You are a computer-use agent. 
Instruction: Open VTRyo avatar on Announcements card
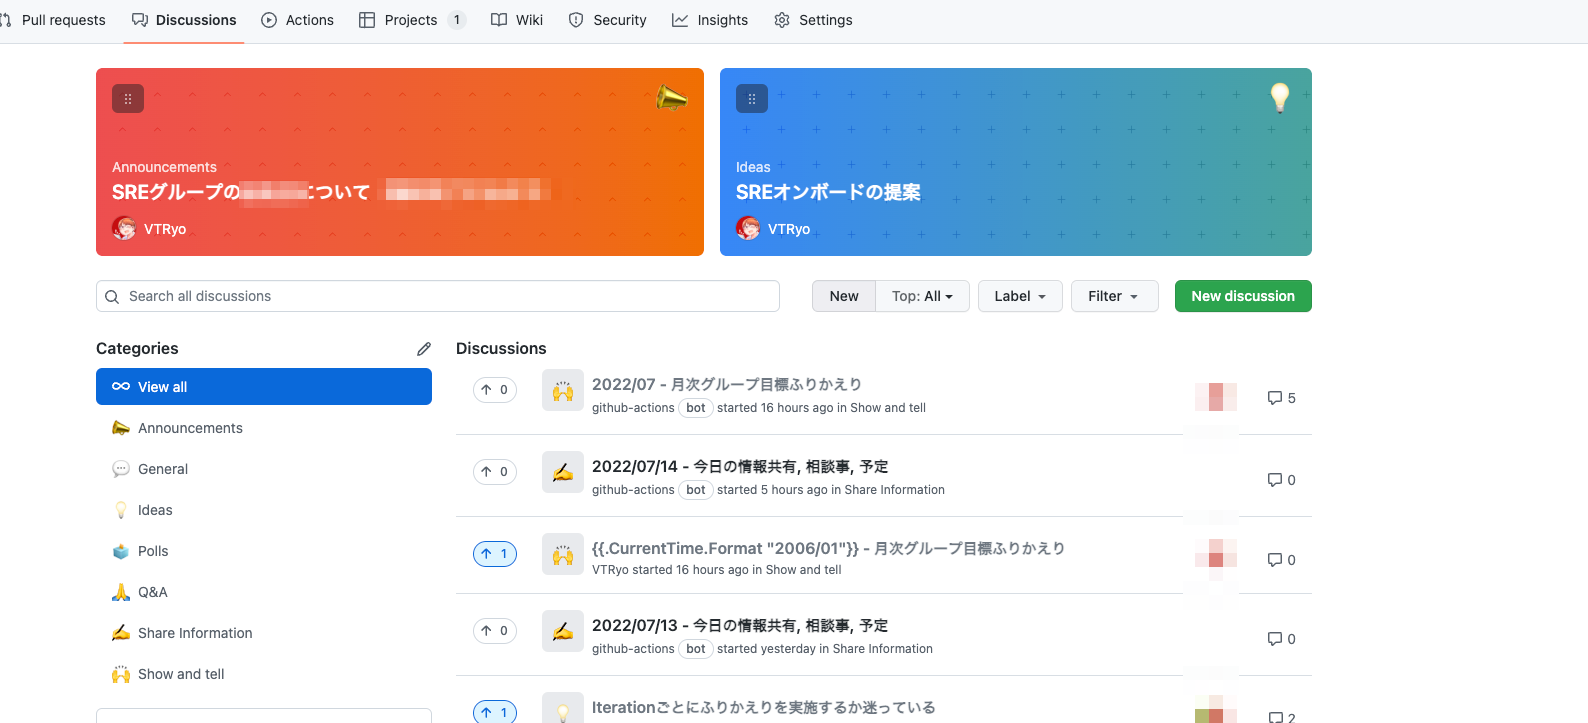click(124, 228)
